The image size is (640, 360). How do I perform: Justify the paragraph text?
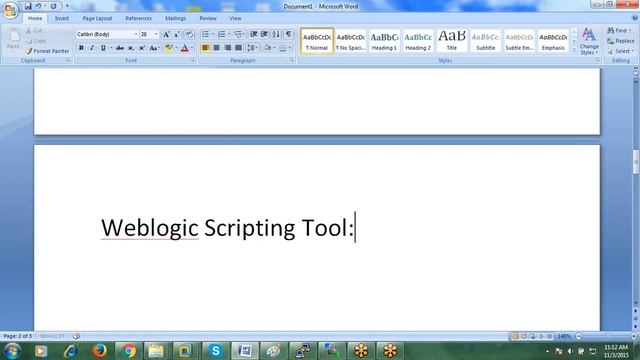coord(238,48)
